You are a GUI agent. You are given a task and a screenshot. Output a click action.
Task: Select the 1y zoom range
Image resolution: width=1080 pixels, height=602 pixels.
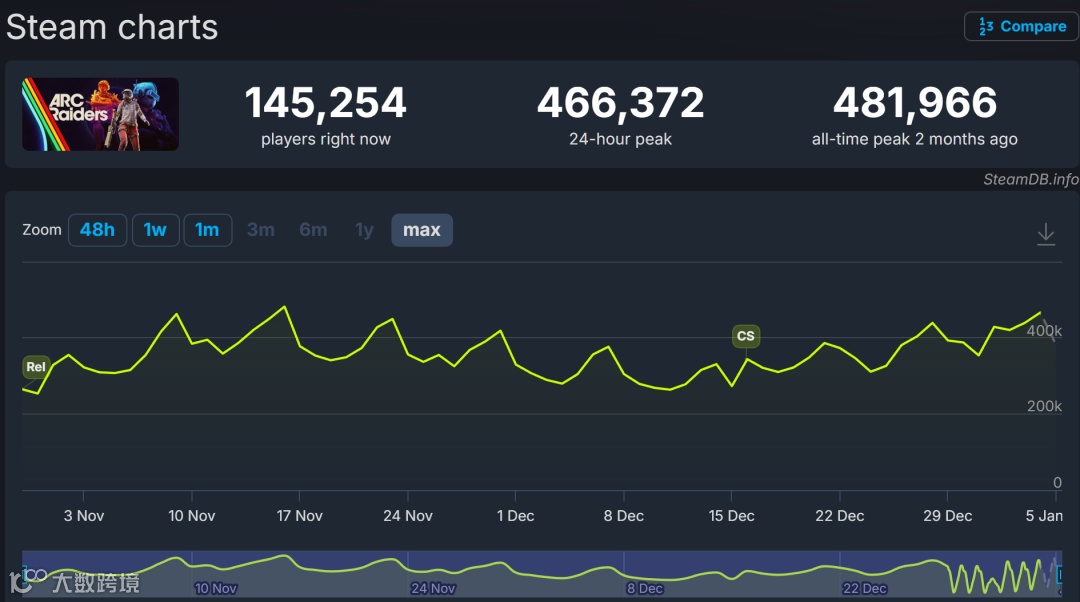point(364,230)
